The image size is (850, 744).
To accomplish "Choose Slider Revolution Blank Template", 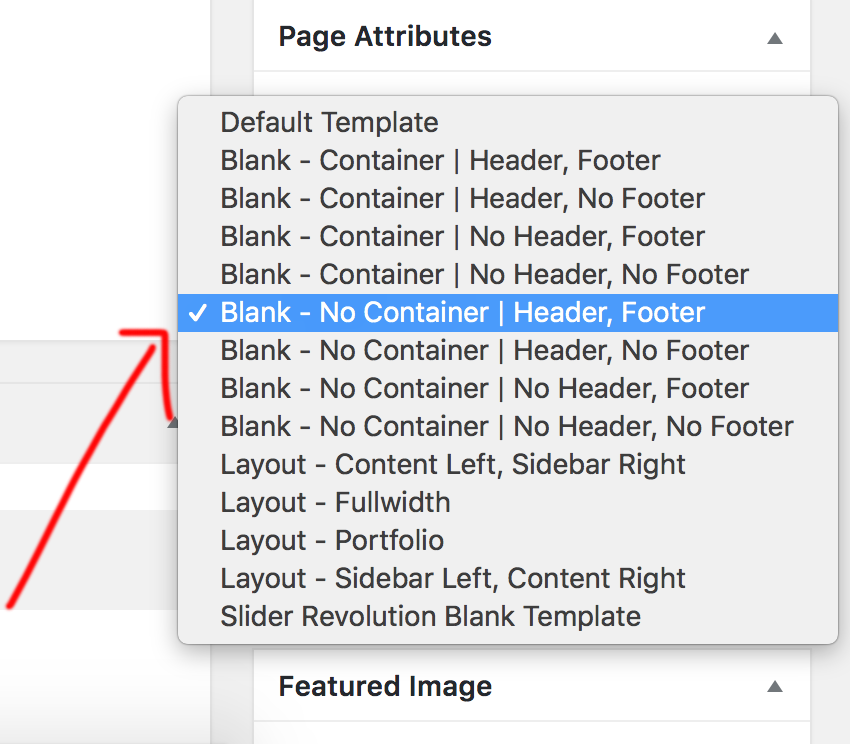I will [508, 617].
